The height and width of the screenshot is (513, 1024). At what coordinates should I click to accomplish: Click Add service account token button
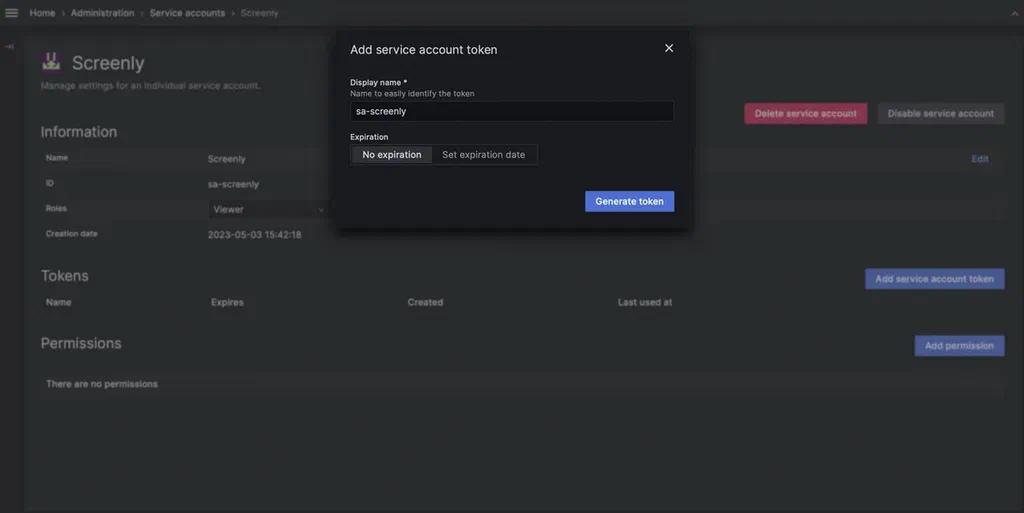[935, 279]
